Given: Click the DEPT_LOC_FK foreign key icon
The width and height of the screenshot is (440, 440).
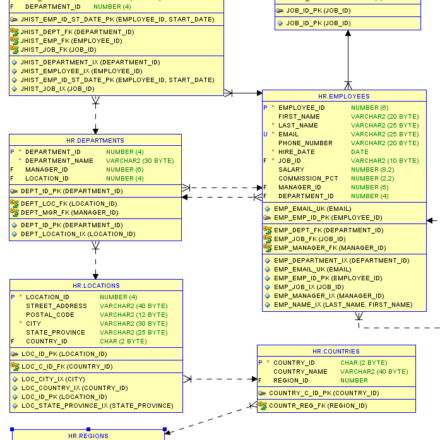Looking at the screenshot, I should click(14, 204).
